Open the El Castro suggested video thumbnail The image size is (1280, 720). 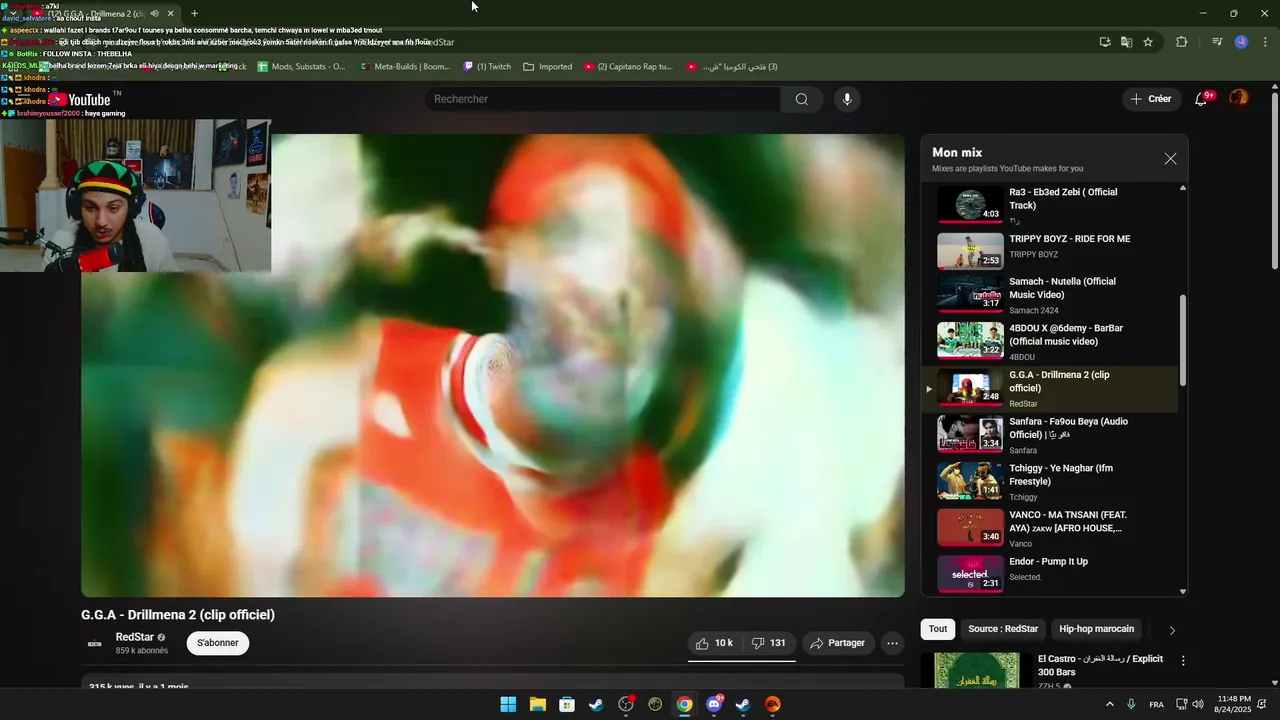(977, 671)
